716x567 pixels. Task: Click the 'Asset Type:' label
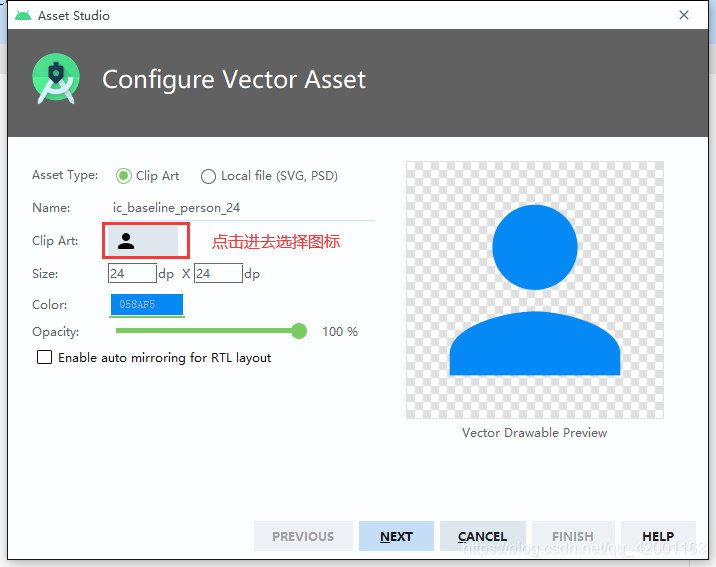pyautogui.click(x=65, y=175)
